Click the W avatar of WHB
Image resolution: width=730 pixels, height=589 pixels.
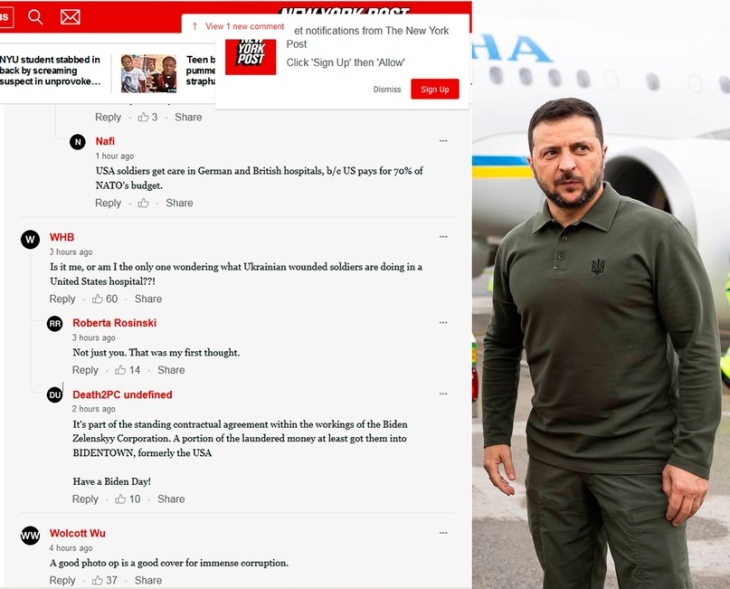(30, 239)
